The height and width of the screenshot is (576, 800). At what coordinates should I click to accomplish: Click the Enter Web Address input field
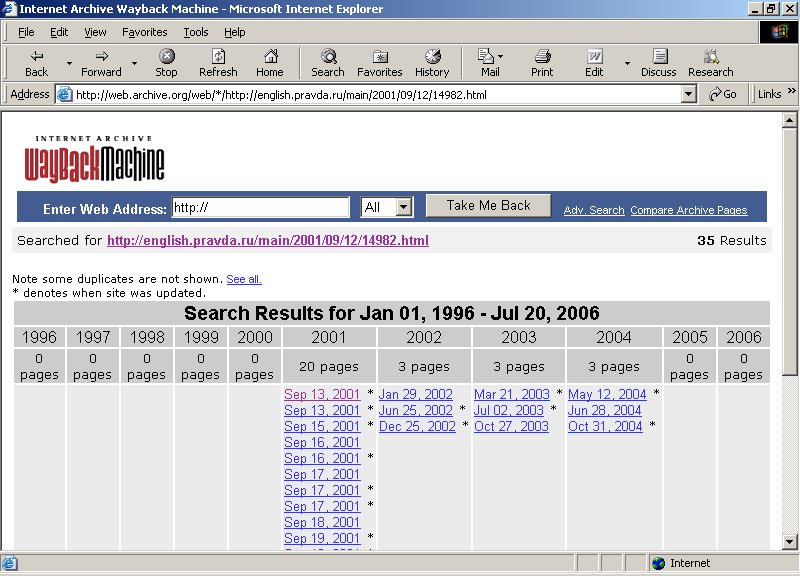pyautogui.click(x=260, y=208)
